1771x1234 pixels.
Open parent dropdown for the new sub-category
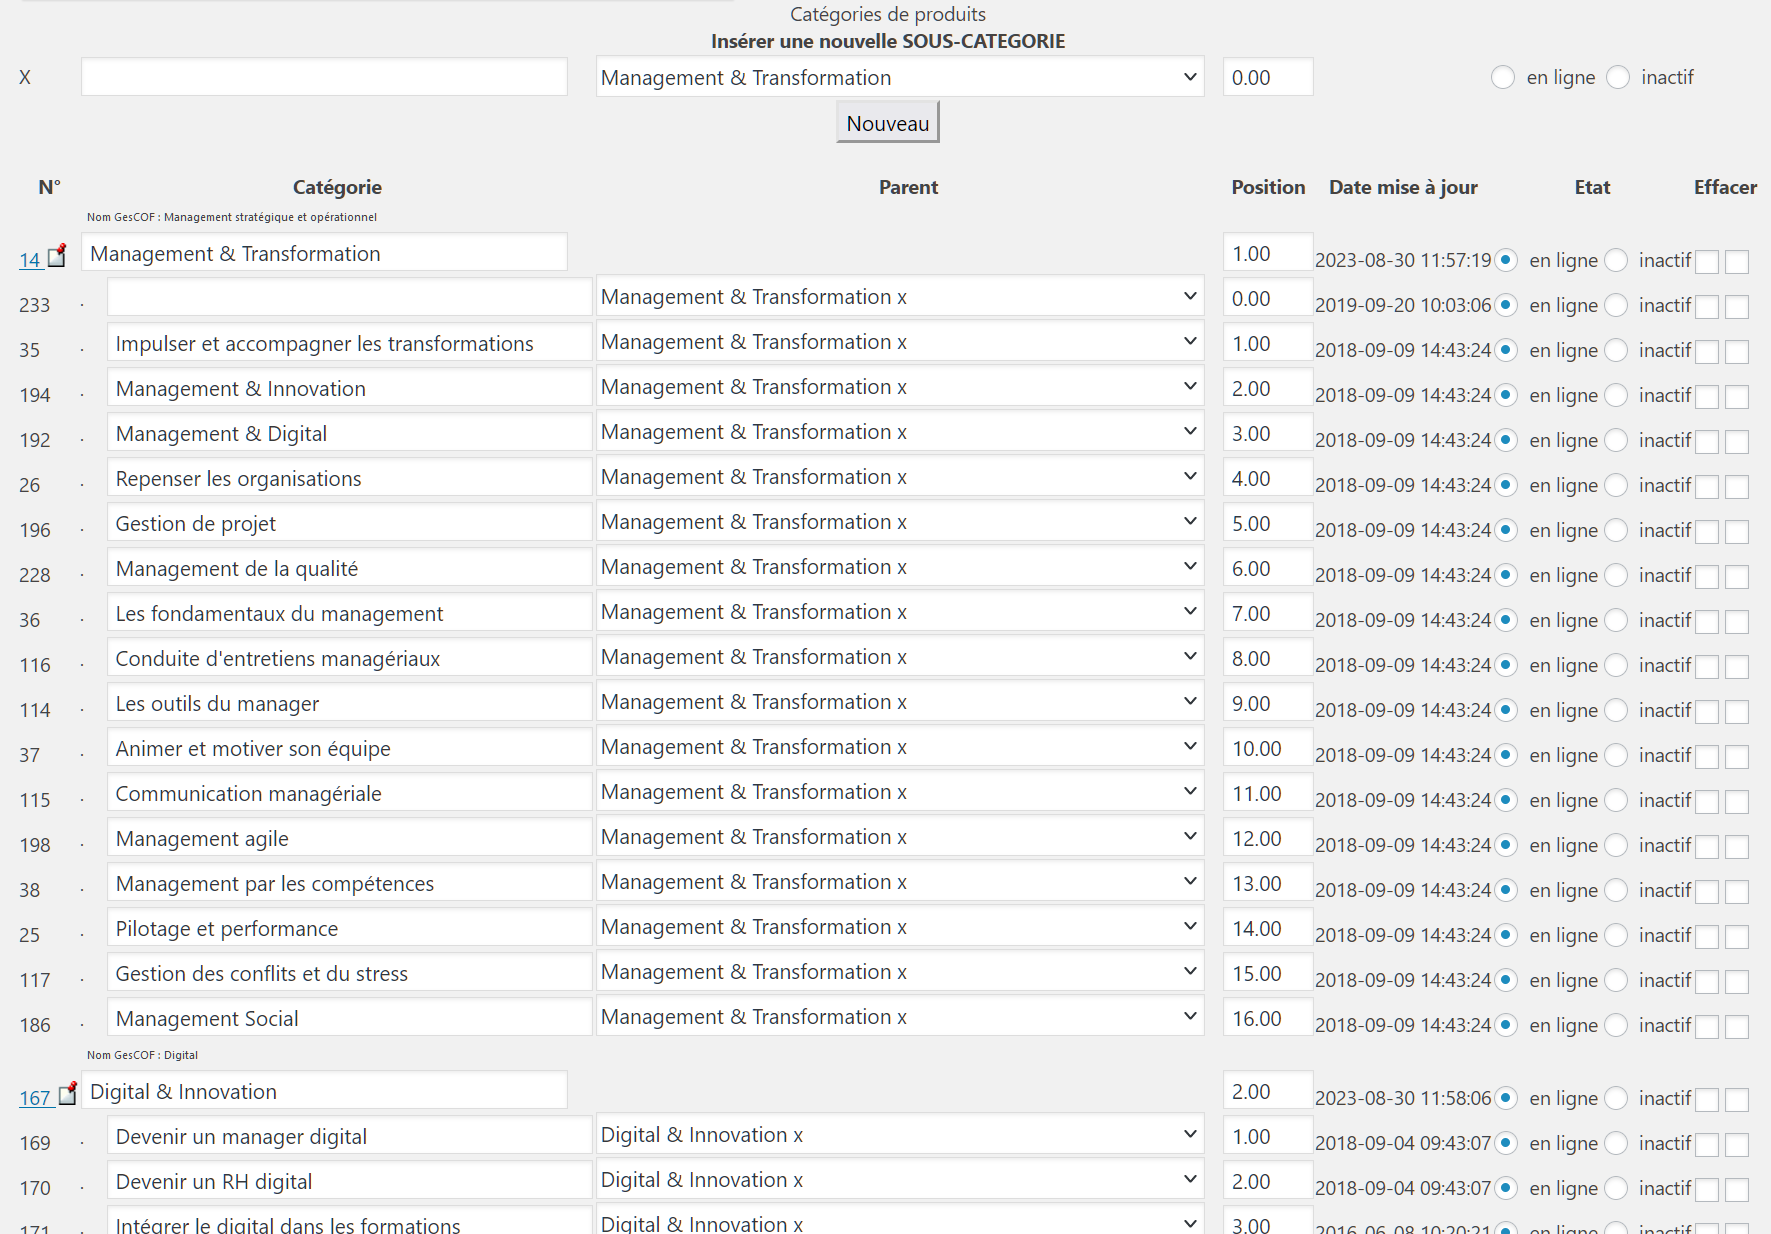[900, 77]
